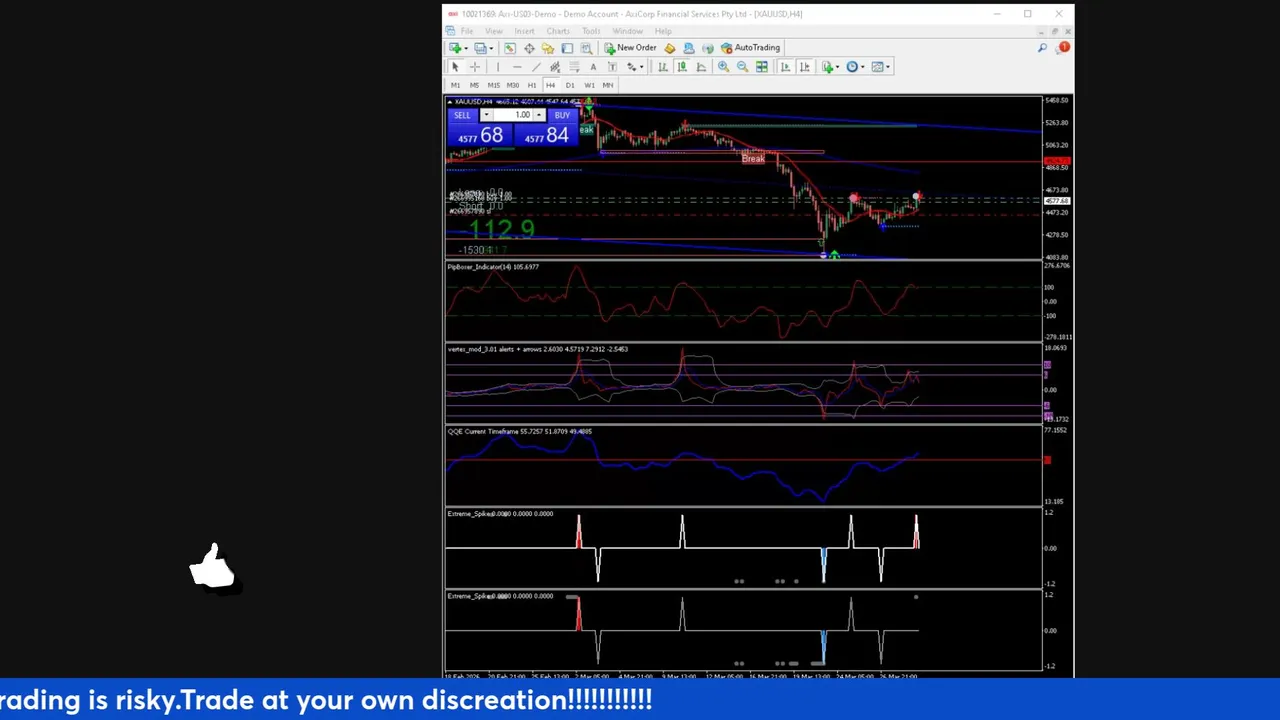The image size is (1280, 720).
Task: Increase lot size with right arrow
Action: (x=539, y=115)
